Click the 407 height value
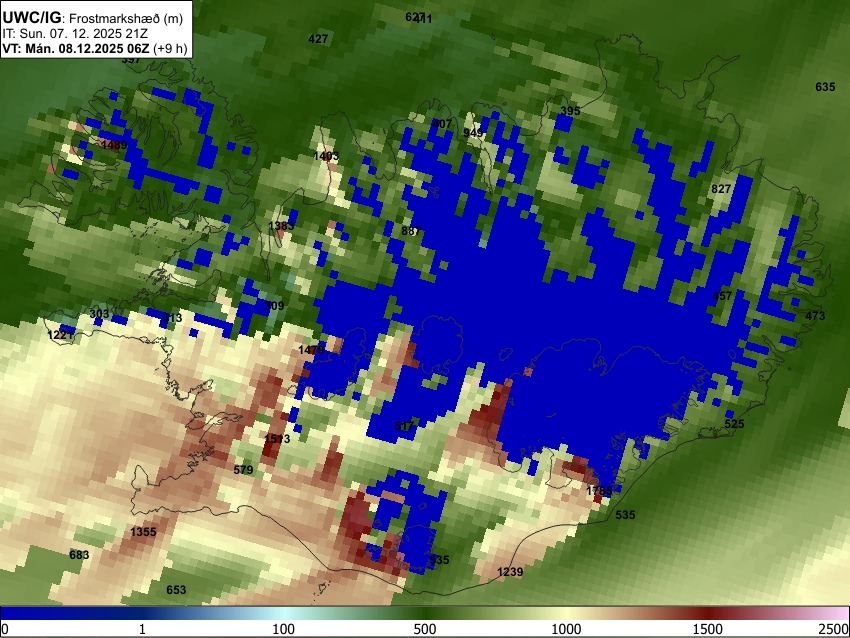The height and width of the screenshot is (638, 850). [x=442, y=124]
